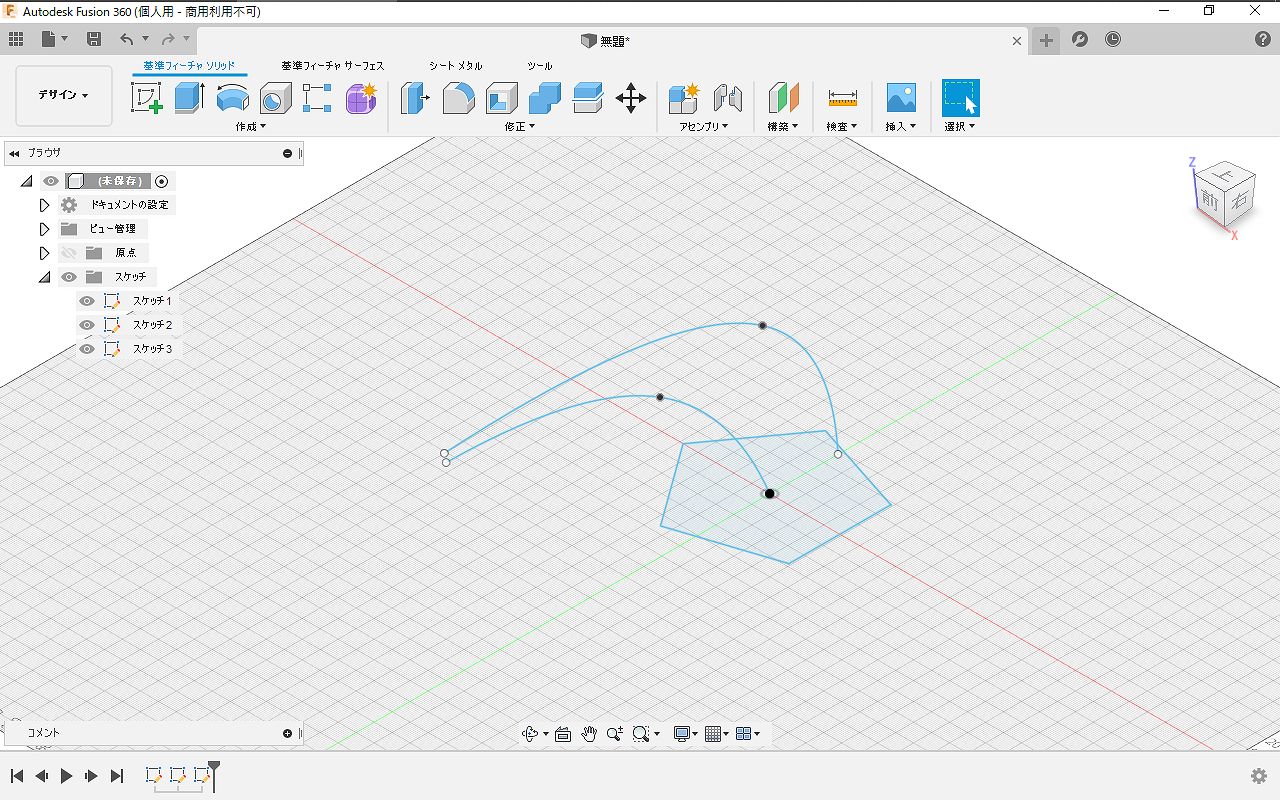
Task: Open the 検査 dropdown menu
Action: [842, 127]
